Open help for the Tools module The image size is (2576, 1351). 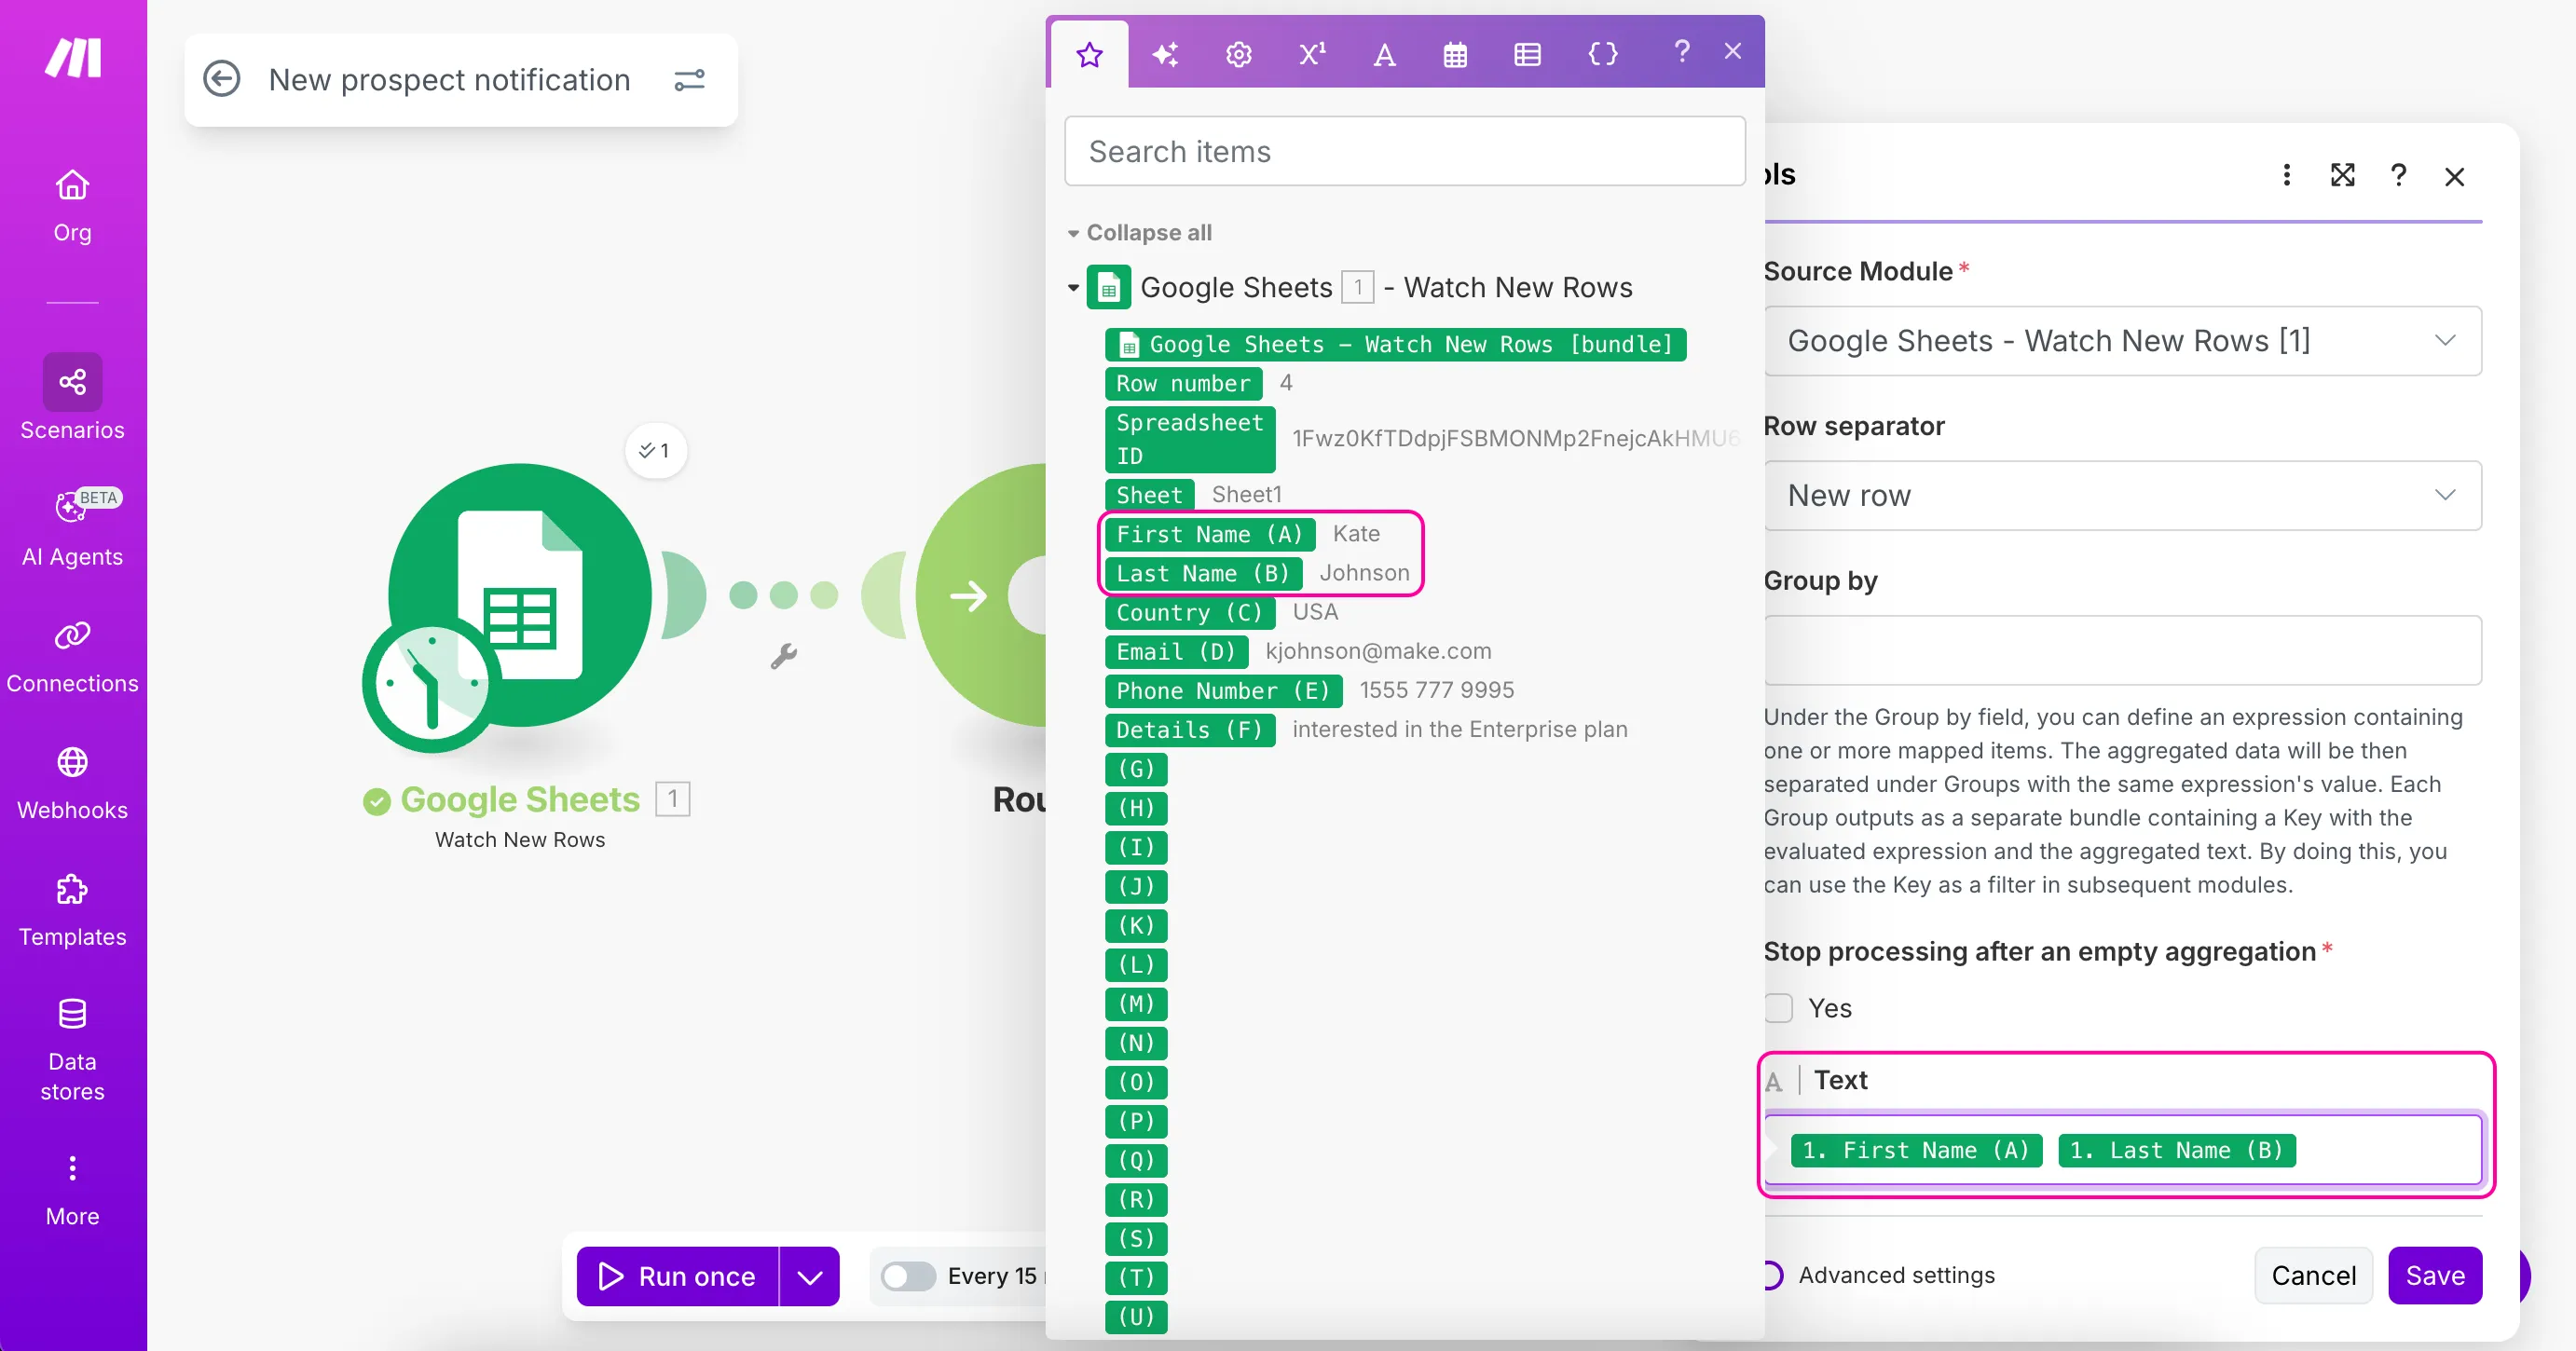click(x=2398, y=175)
